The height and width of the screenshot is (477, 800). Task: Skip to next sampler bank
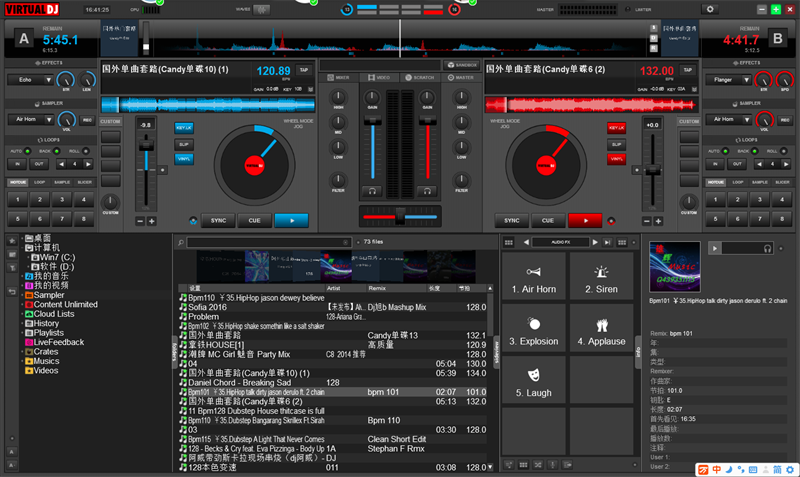click(595, 242)
